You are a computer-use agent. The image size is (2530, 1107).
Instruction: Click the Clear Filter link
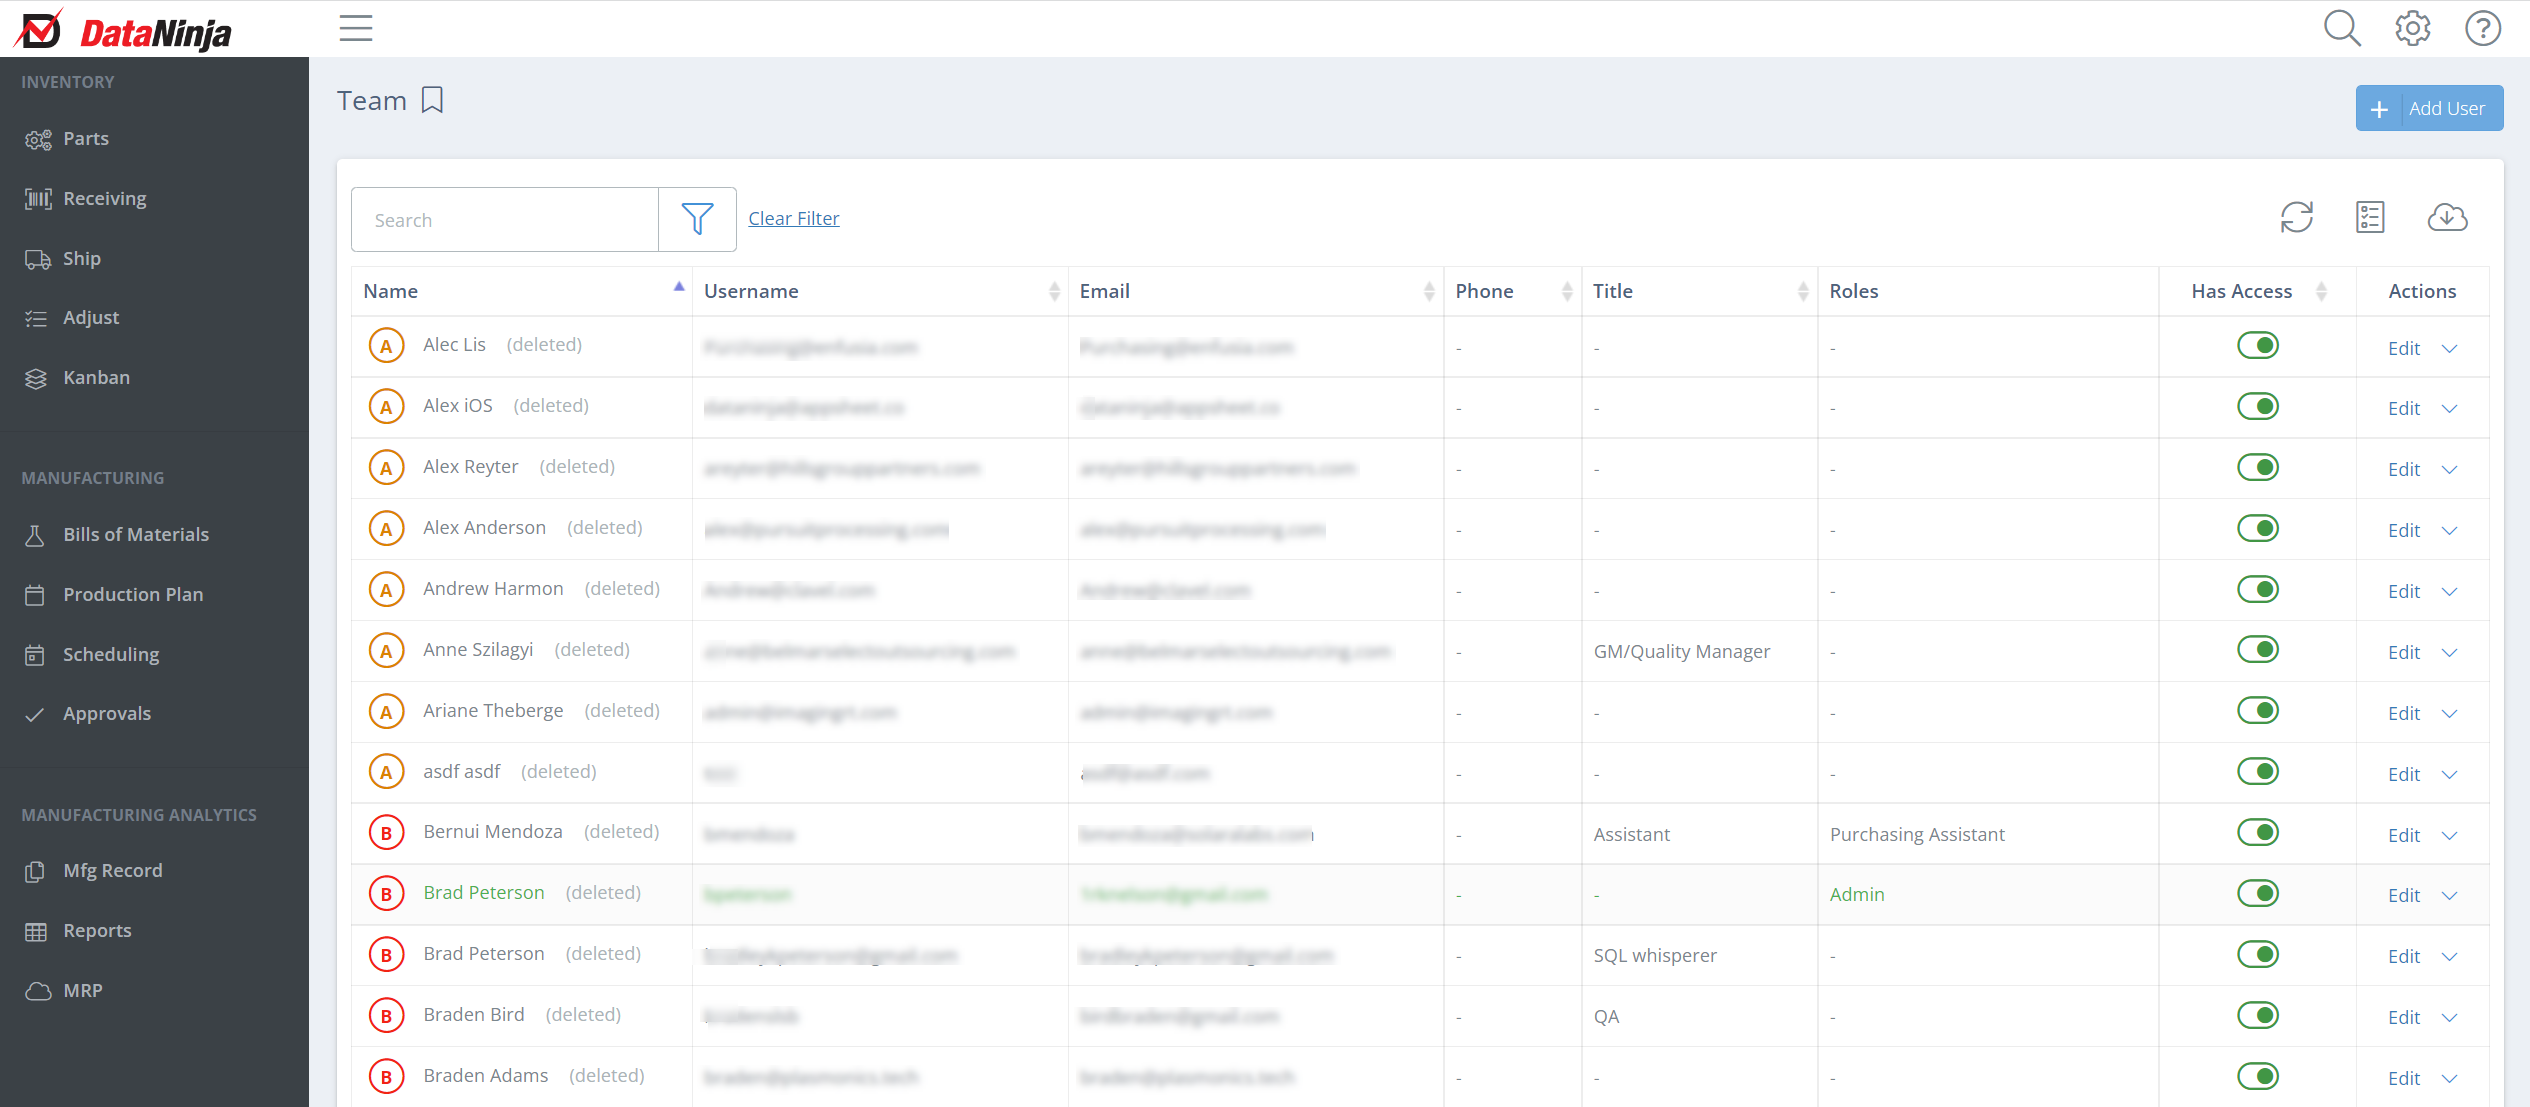(793, 218)
